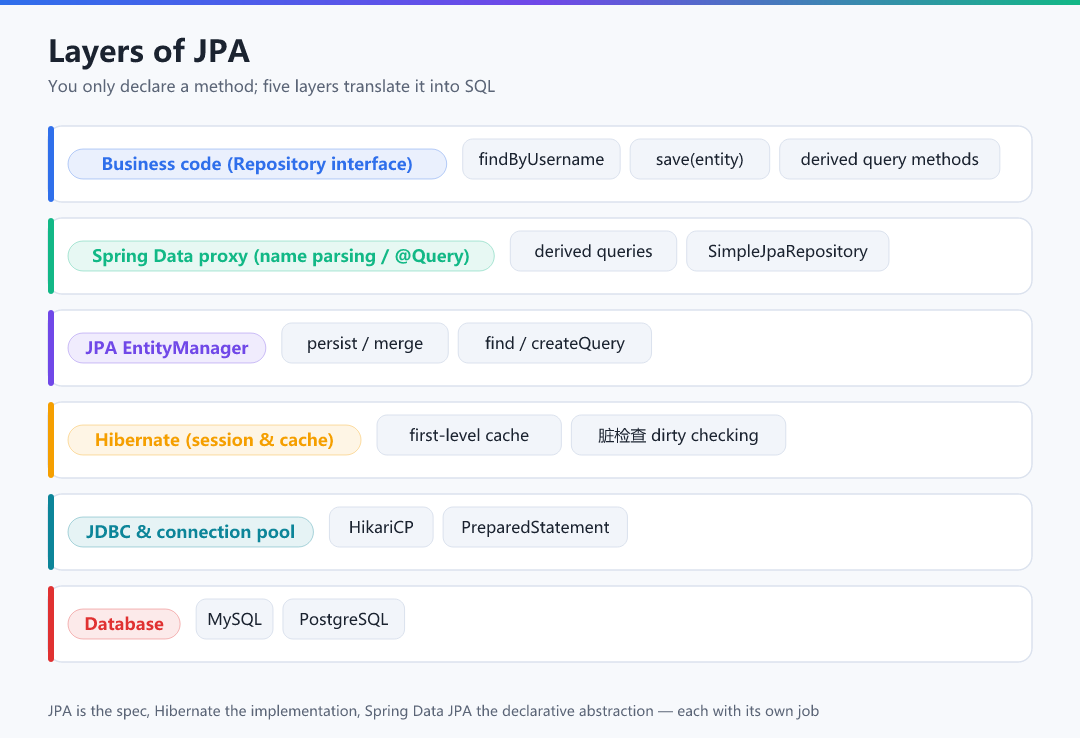
Task: Select the derived query methods chip
Action: pos(889,159)
